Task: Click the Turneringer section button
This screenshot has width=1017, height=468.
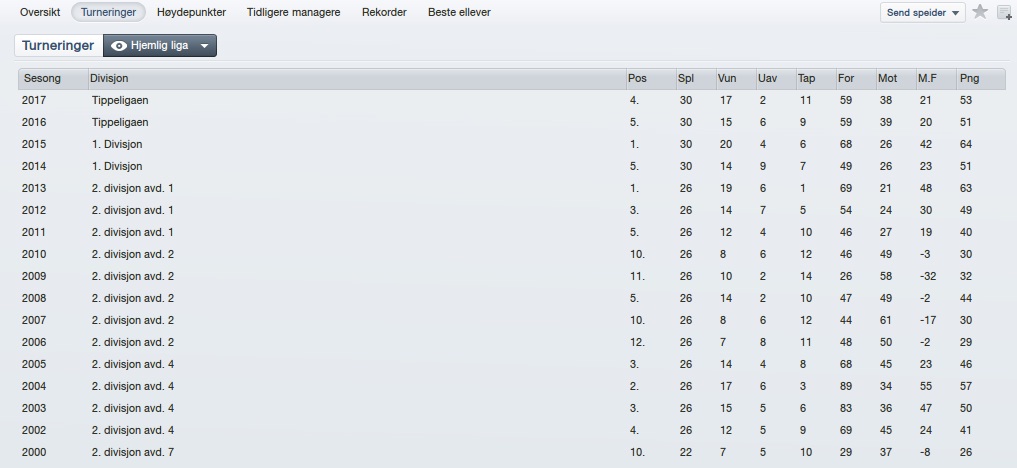Action: pyautogui.click(x=58, y=46)
